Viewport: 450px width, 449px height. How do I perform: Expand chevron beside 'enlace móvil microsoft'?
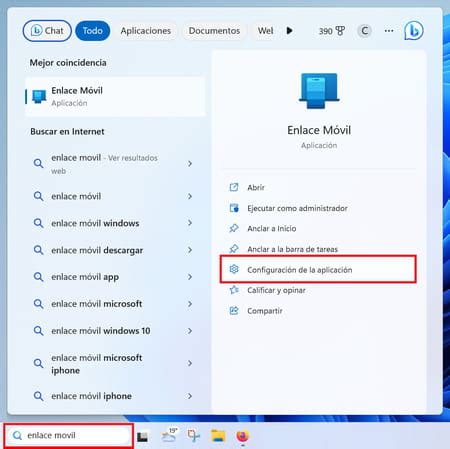coord(190,304)
